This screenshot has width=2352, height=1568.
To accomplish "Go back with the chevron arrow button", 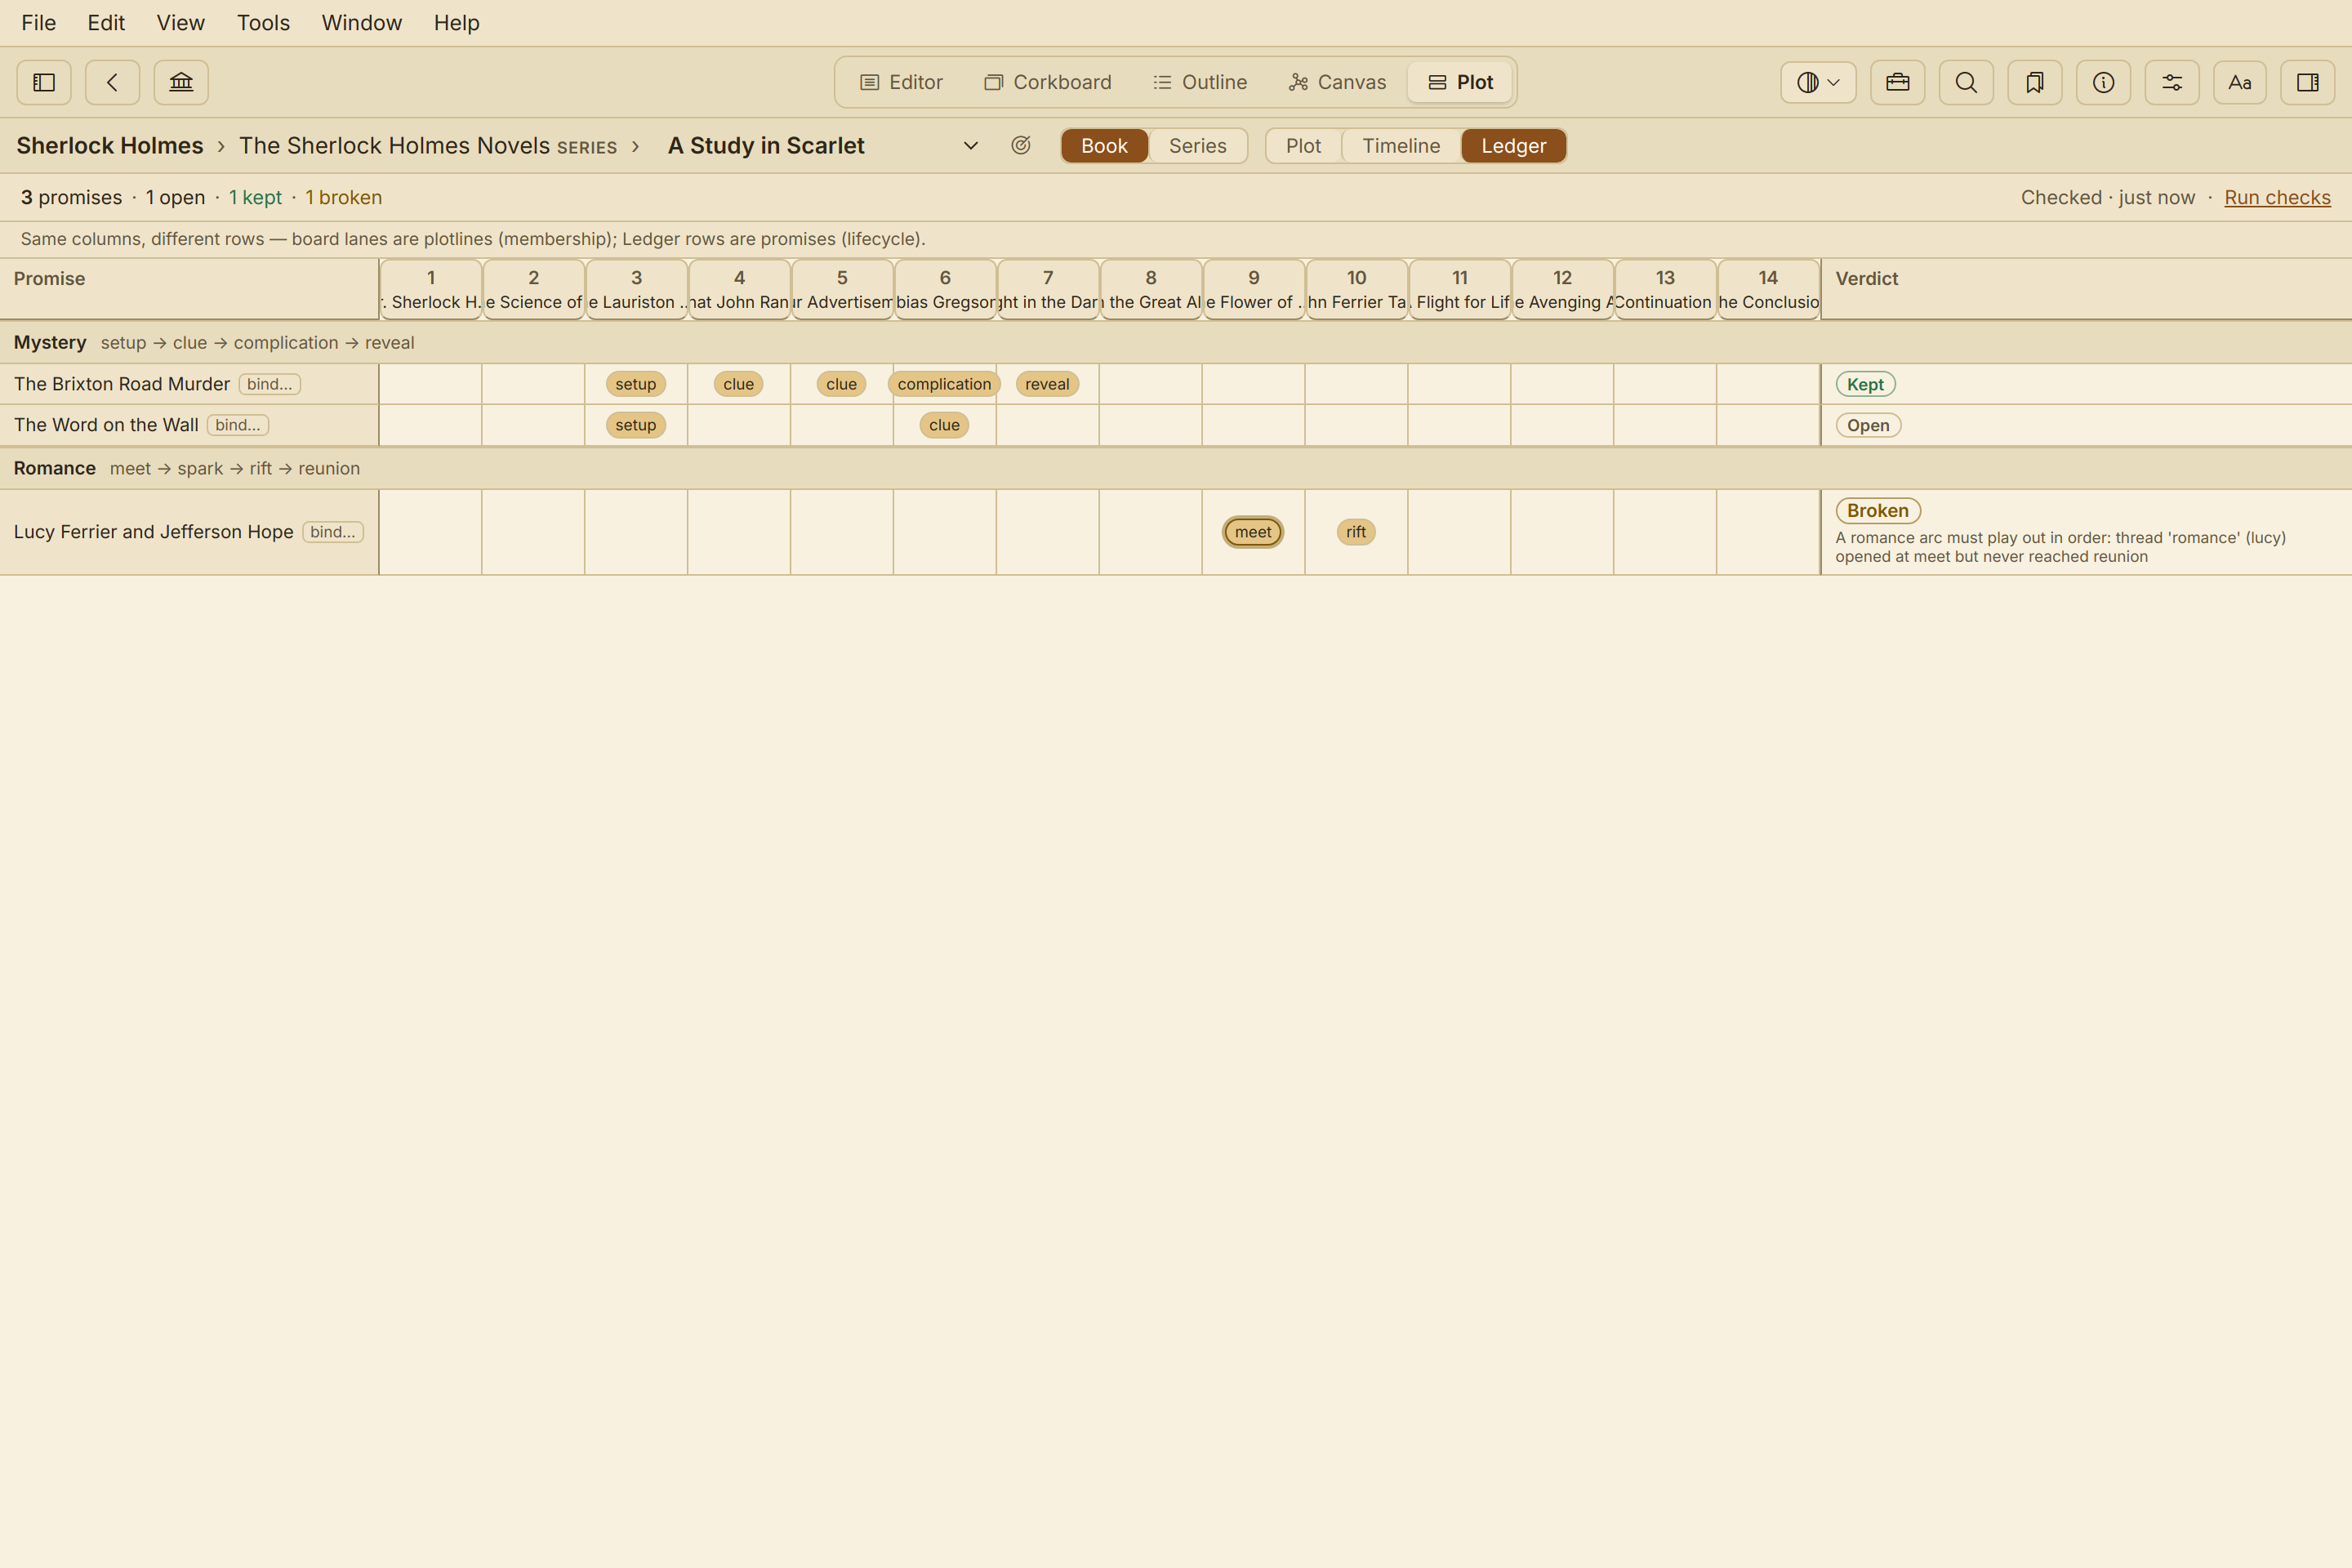I will (112, 82).
